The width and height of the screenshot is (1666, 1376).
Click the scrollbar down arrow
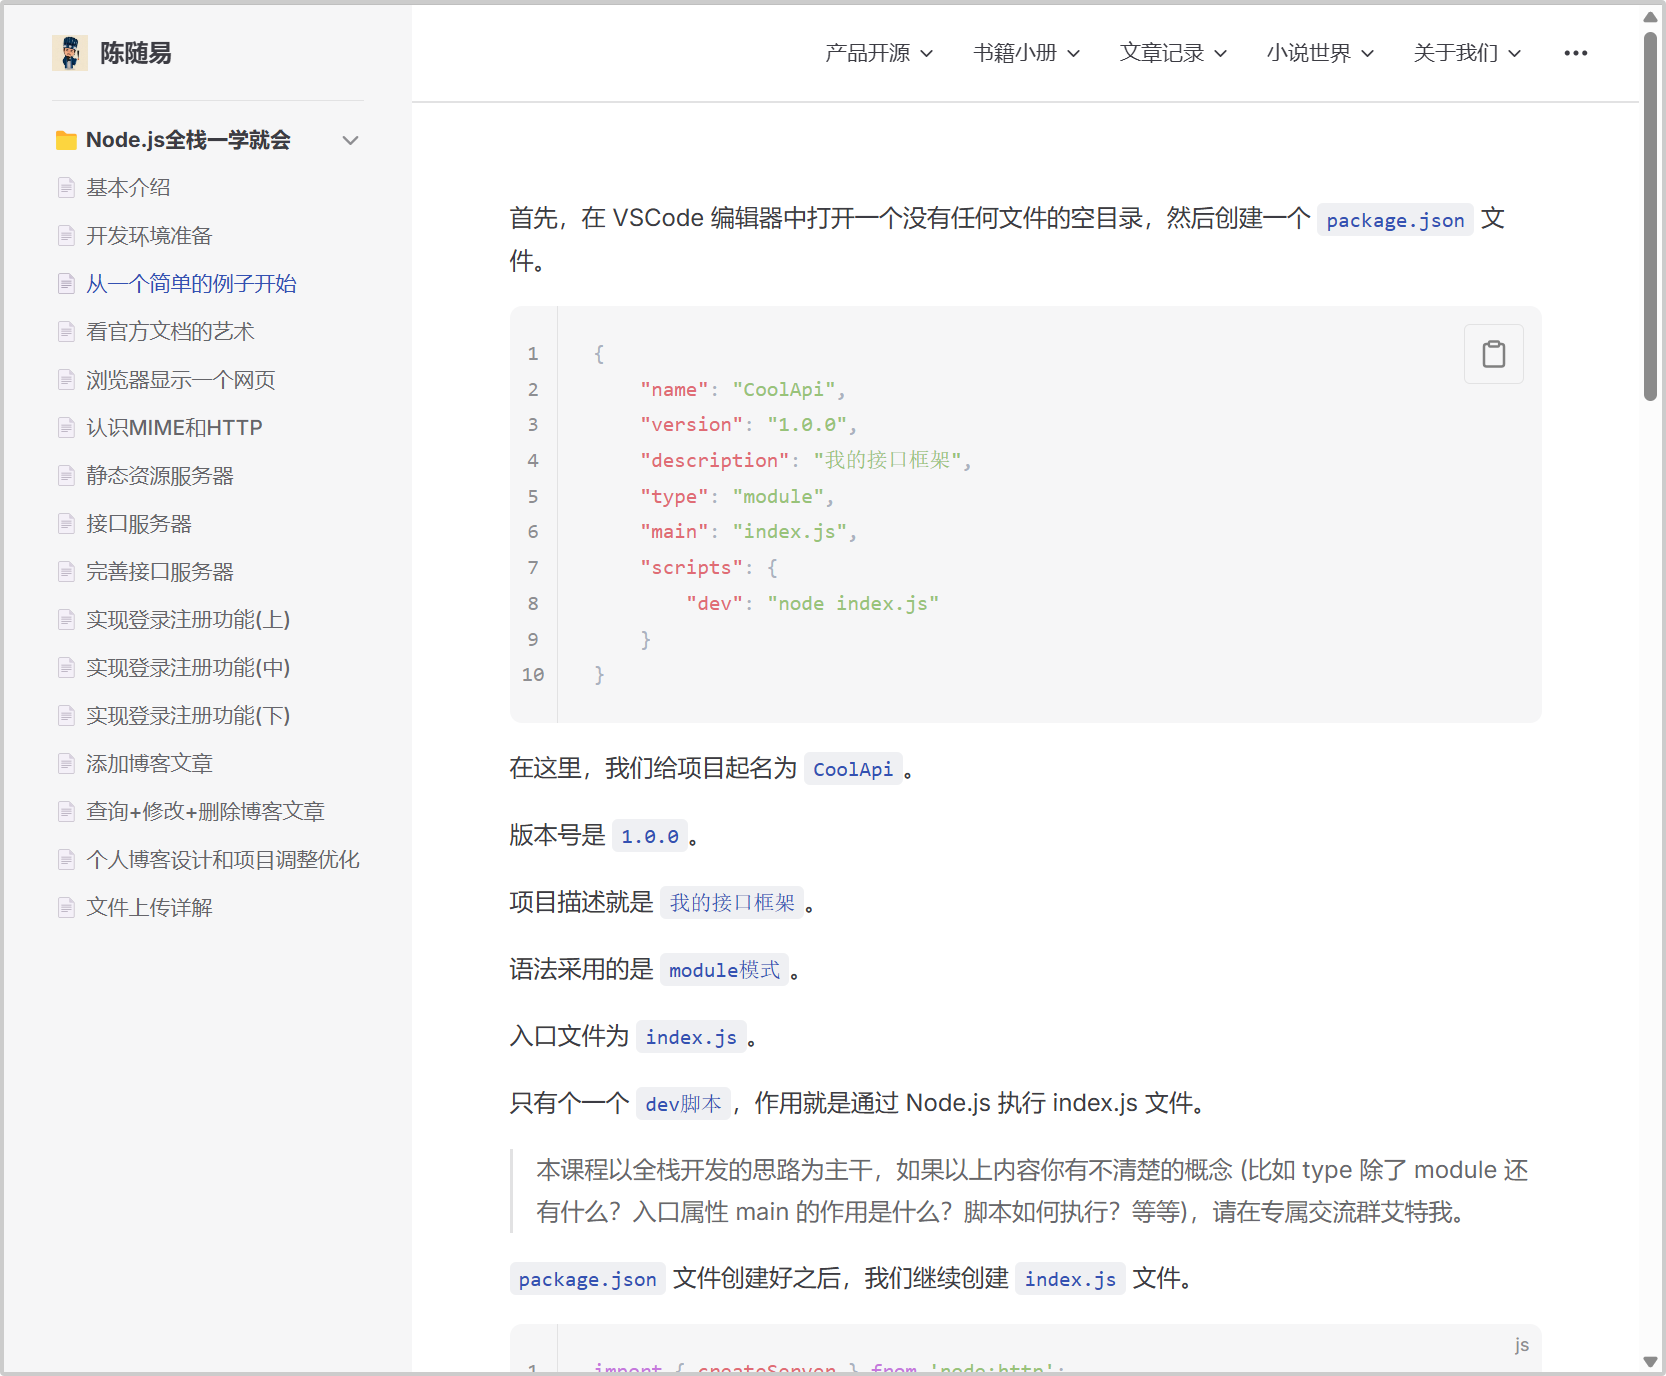click(1650, 1362)
